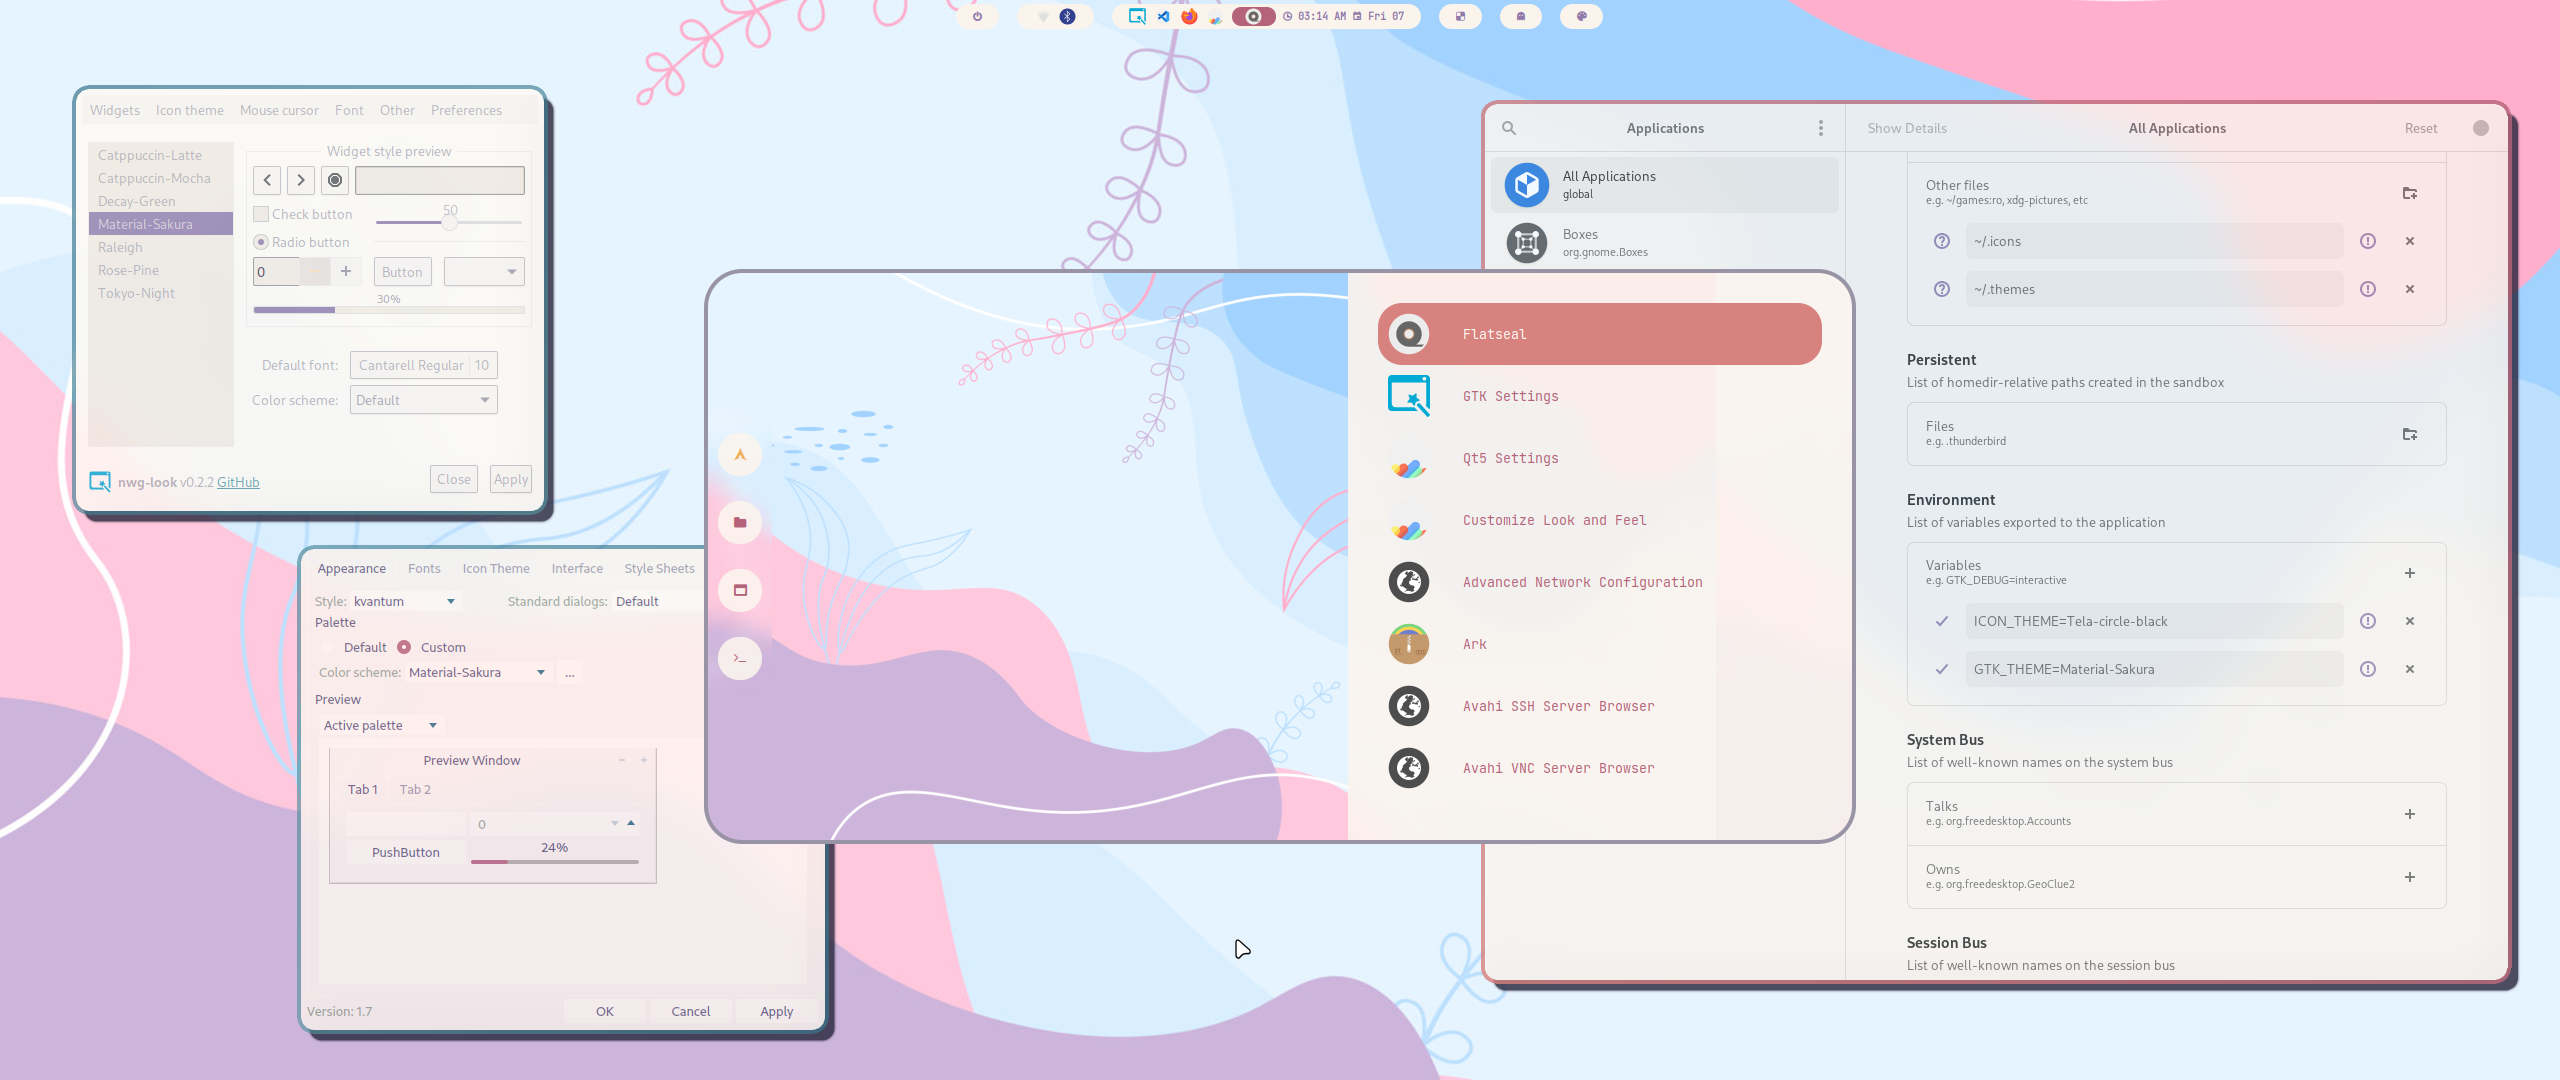Click the VS Code icon in top bar
The height and width of the screenshot is (1080, 2560).
(1163, 16)
